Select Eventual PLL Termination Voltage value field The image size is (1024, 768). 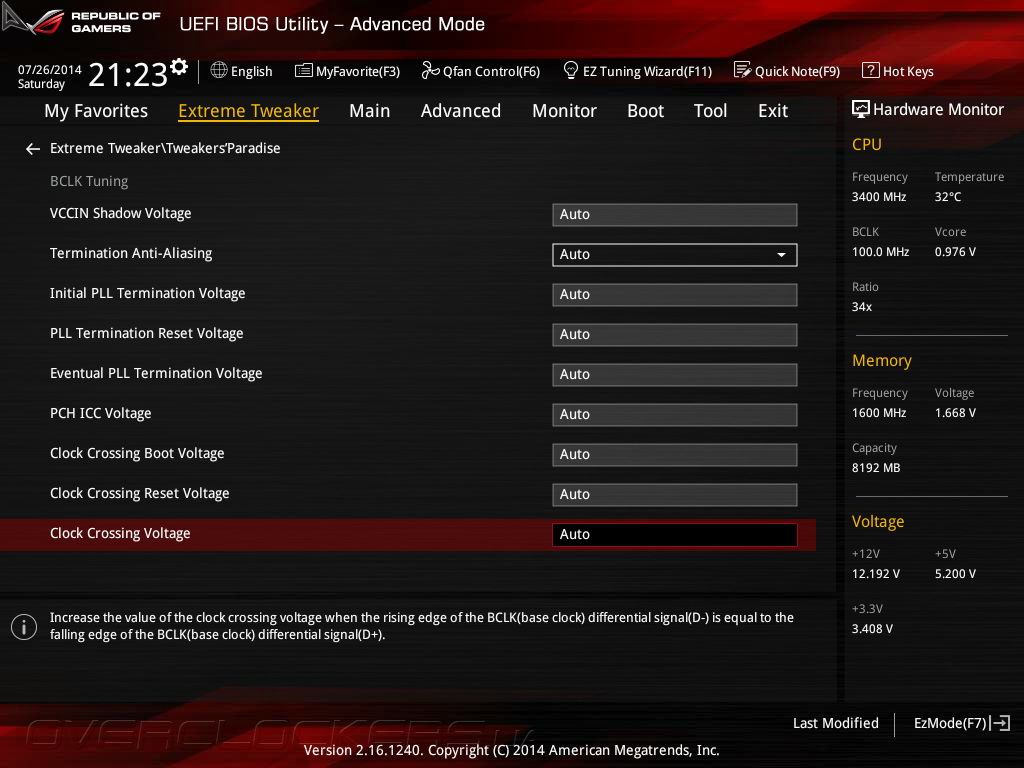675,375
